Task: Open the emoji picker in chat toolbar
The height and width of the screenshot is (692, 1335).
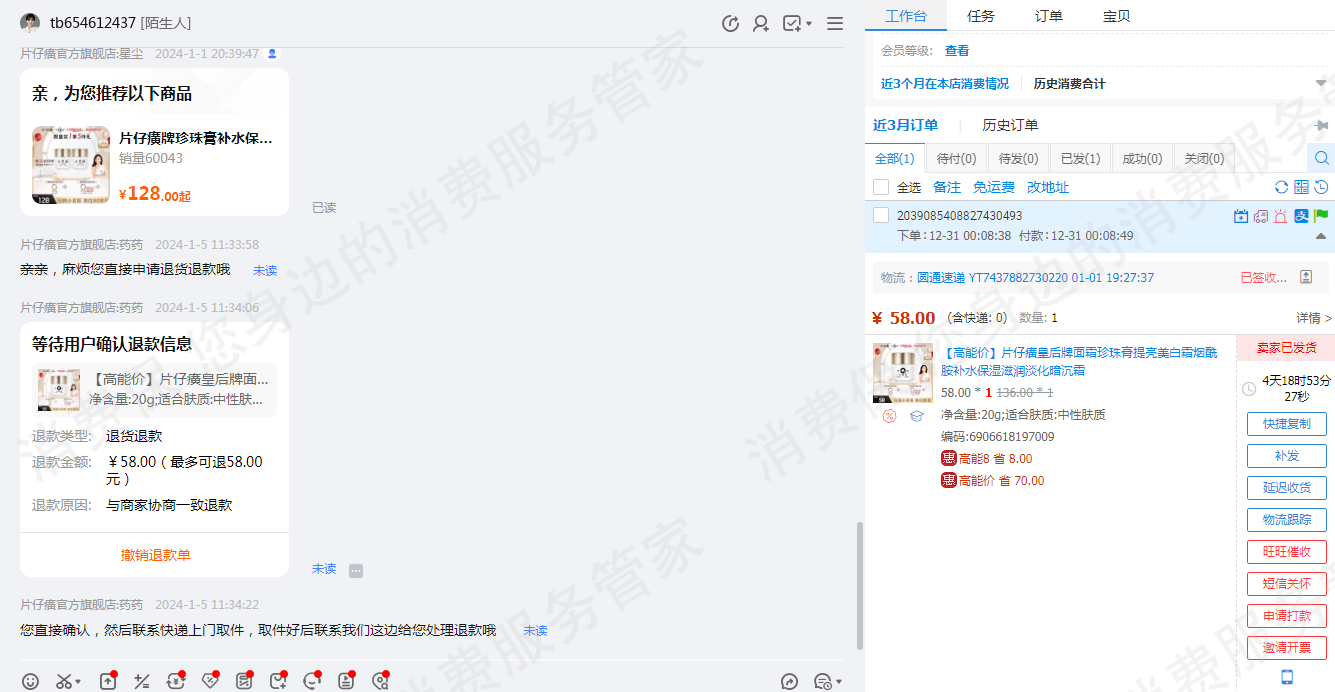Action: coord(30,681)
